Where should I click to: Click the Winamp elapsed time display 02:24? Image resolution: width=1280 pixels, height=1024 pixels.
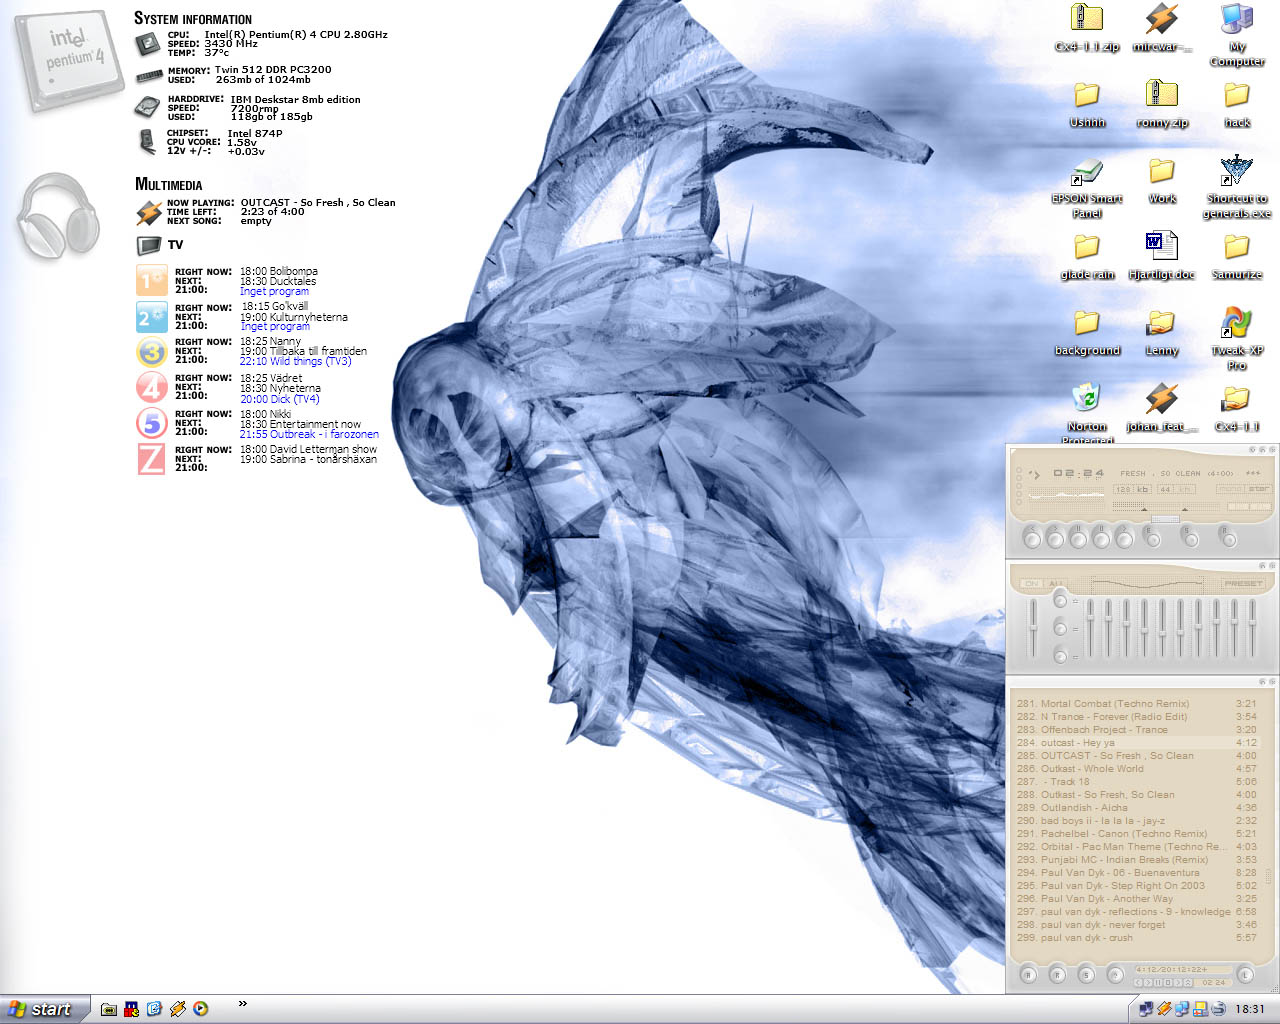click(1078, 473)
